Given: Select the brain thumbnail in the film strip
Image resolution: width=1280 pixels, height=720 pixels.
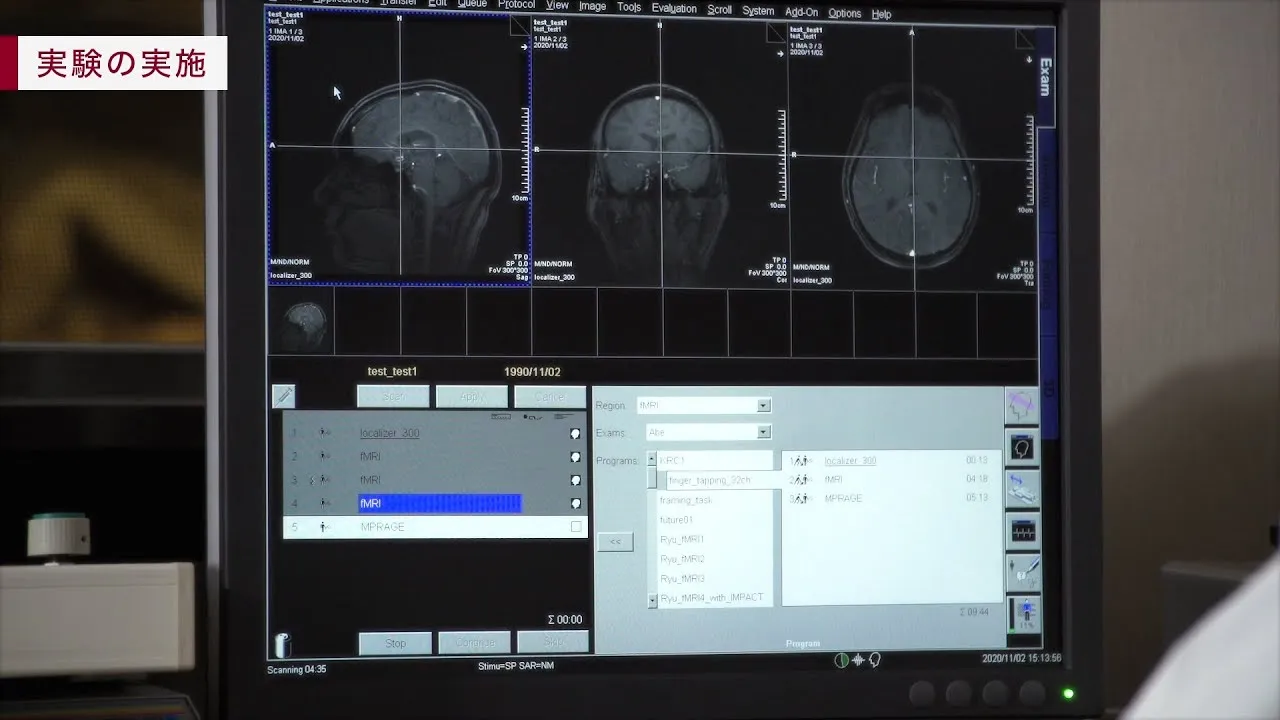Looking at the screenshot, I should coord(301,323).
